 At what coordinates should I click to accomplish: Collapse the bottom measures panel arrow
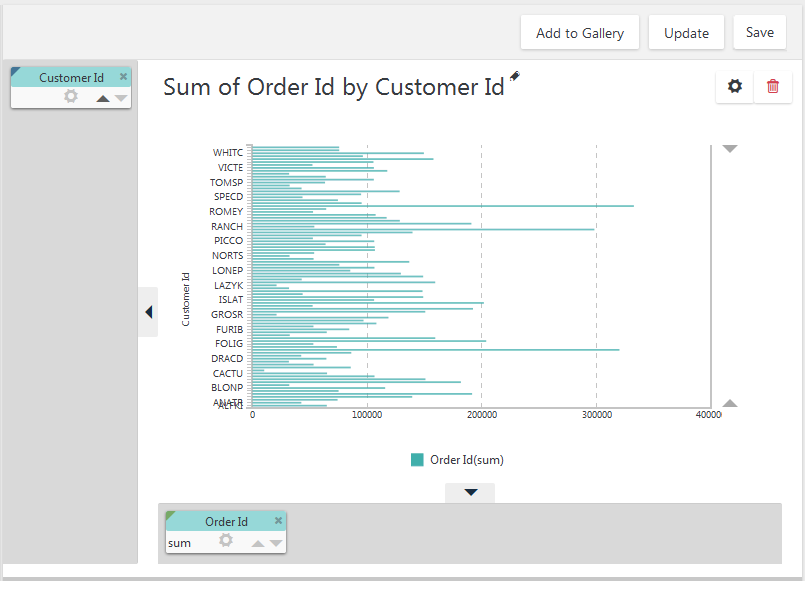(470, 492)
